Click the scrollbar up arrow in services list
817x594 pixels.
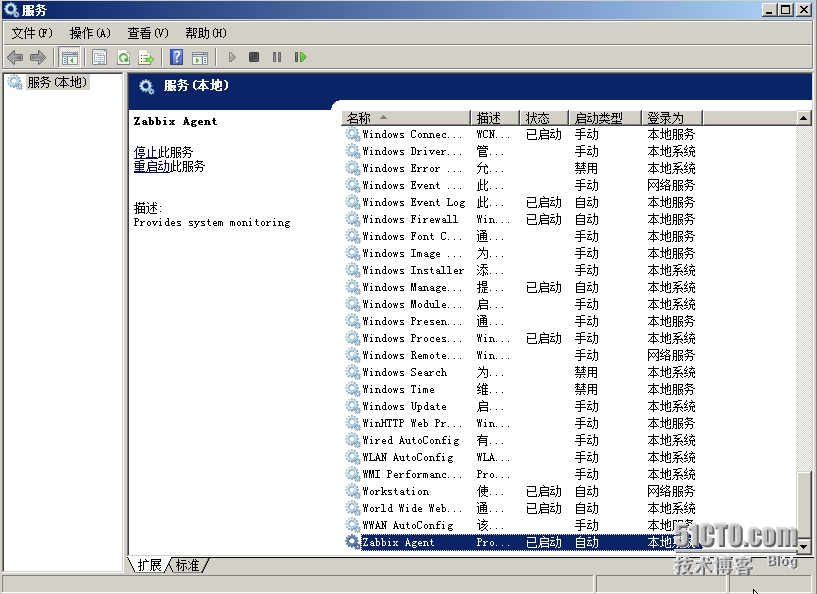pyautogui.click(x=803, y=118)
